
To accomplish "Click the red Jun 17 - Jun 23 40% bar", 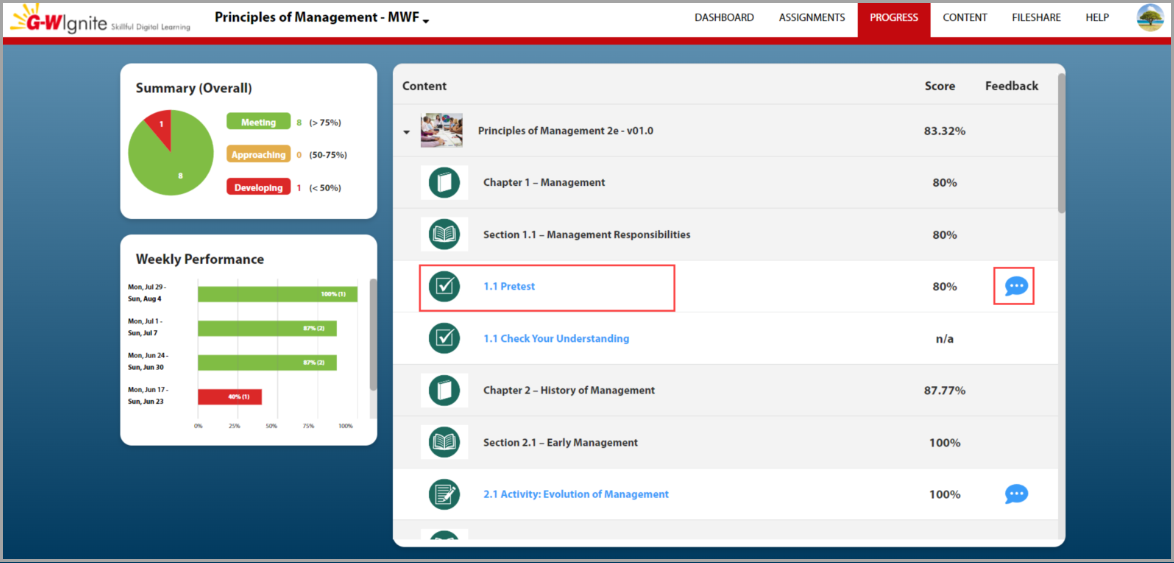I will coord(230,397).
